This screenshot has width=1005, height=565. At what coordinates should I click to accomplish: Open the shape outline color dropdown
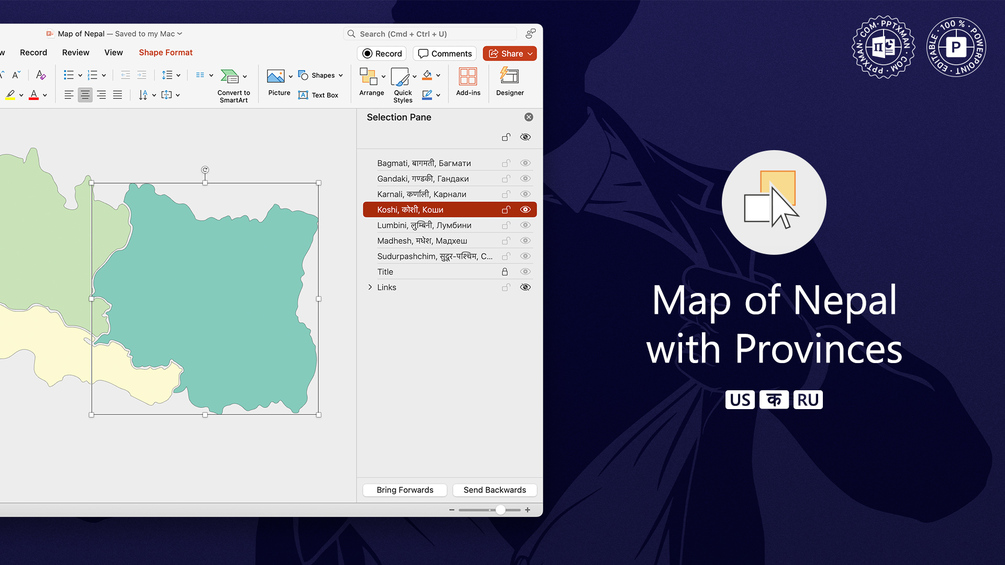[x=438, y=95]
